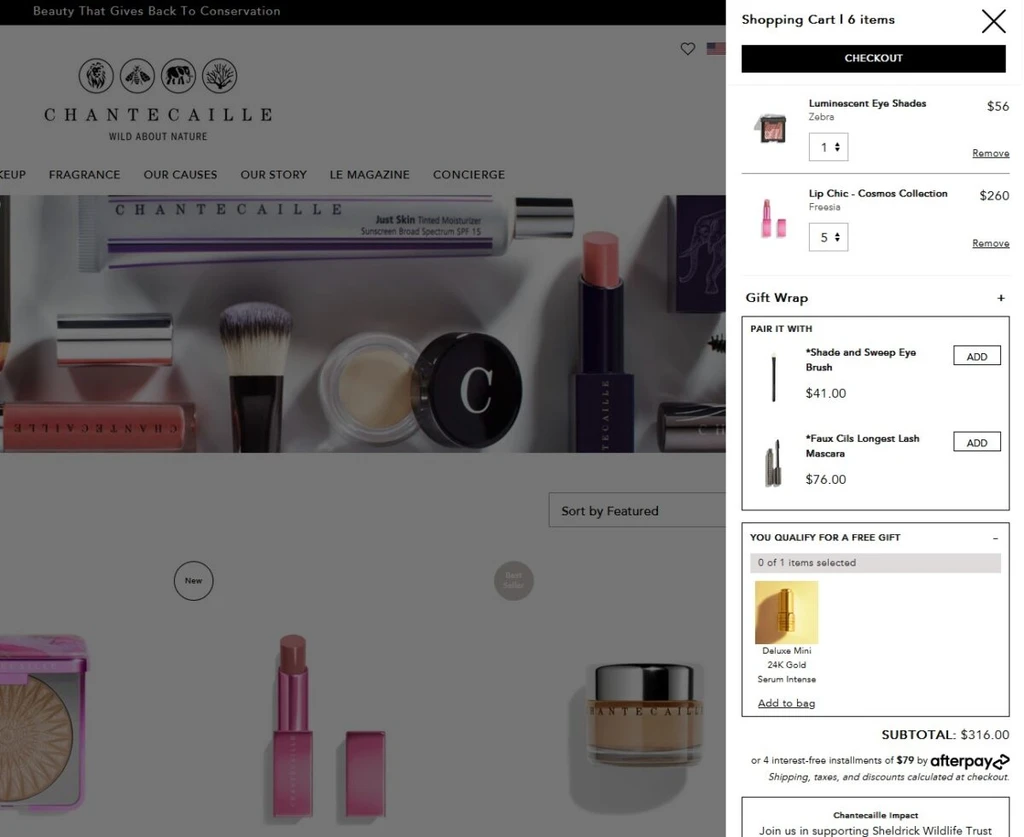Remove Lip Chic Cosmos Collection from cart

click(x=990, y=244)
